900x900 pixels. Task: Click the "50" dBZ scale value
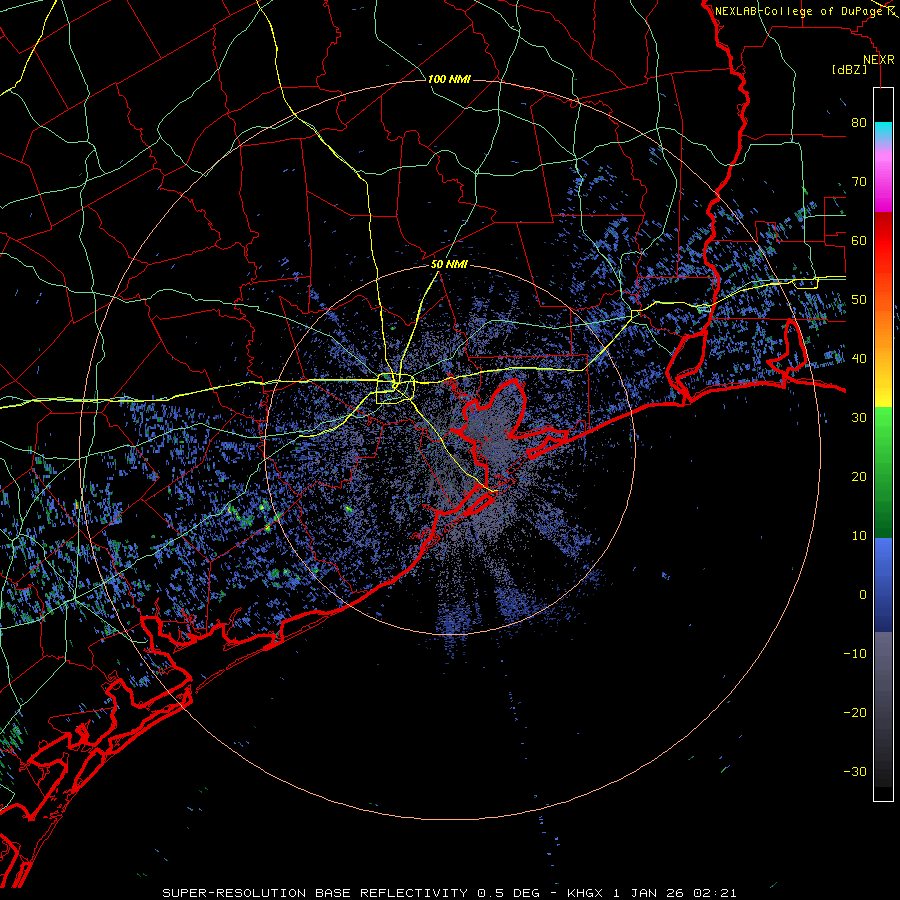(859, 300)
